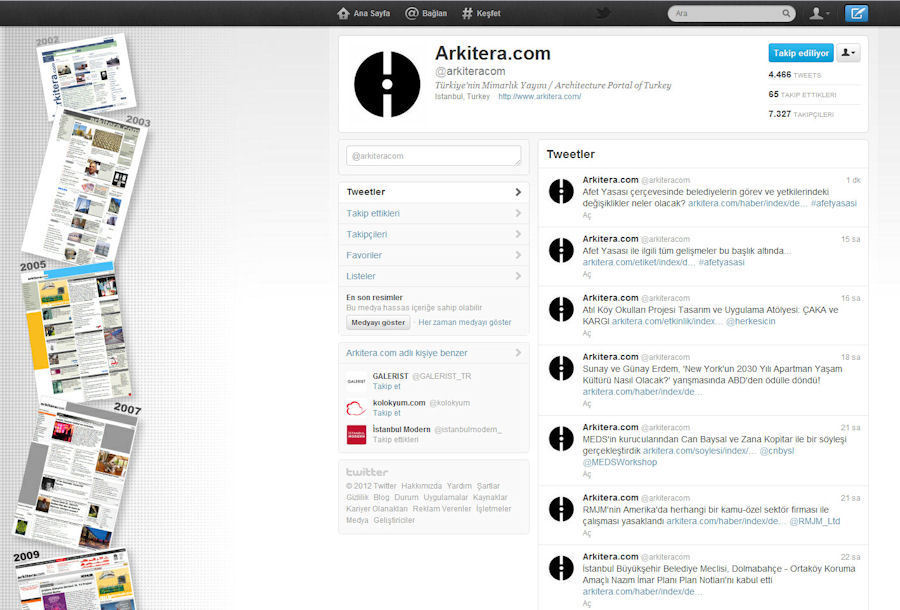Click the Medyayı göster button
The width and height of the screenshot is (900, 610).
pyautogui.click(x=378, y=323)
